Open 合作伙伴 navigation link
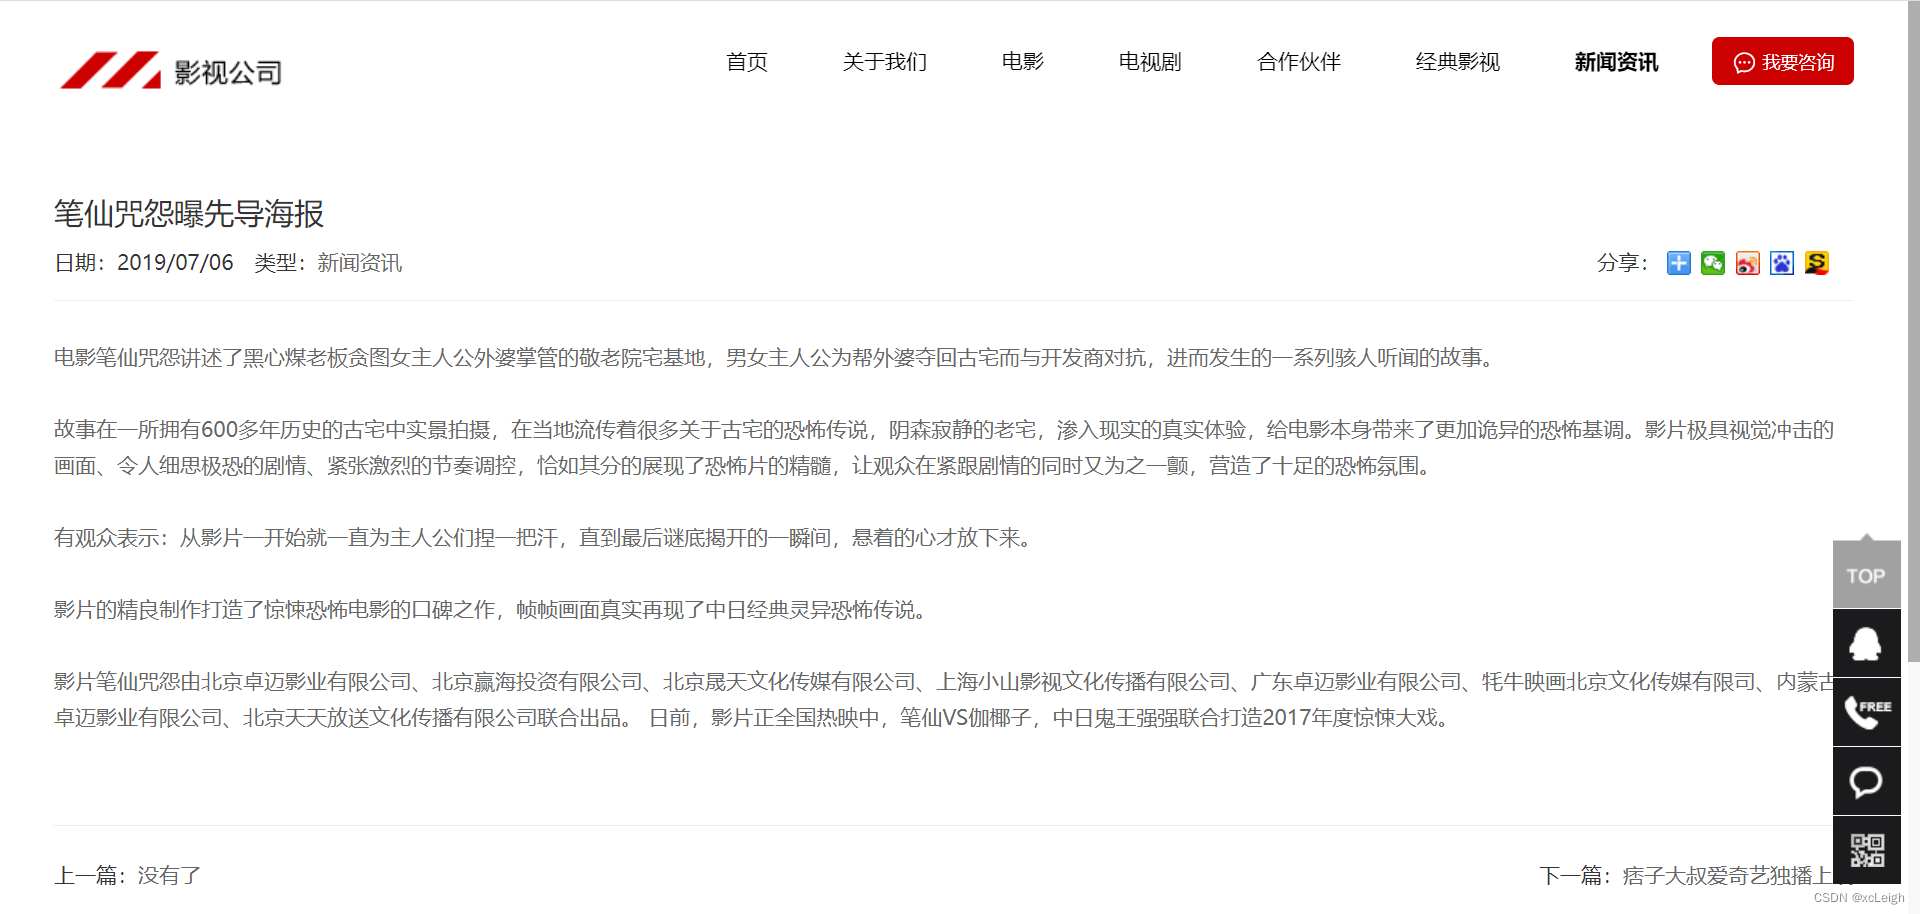The height and width of the screenshot is (914, 1920). 1299,62
